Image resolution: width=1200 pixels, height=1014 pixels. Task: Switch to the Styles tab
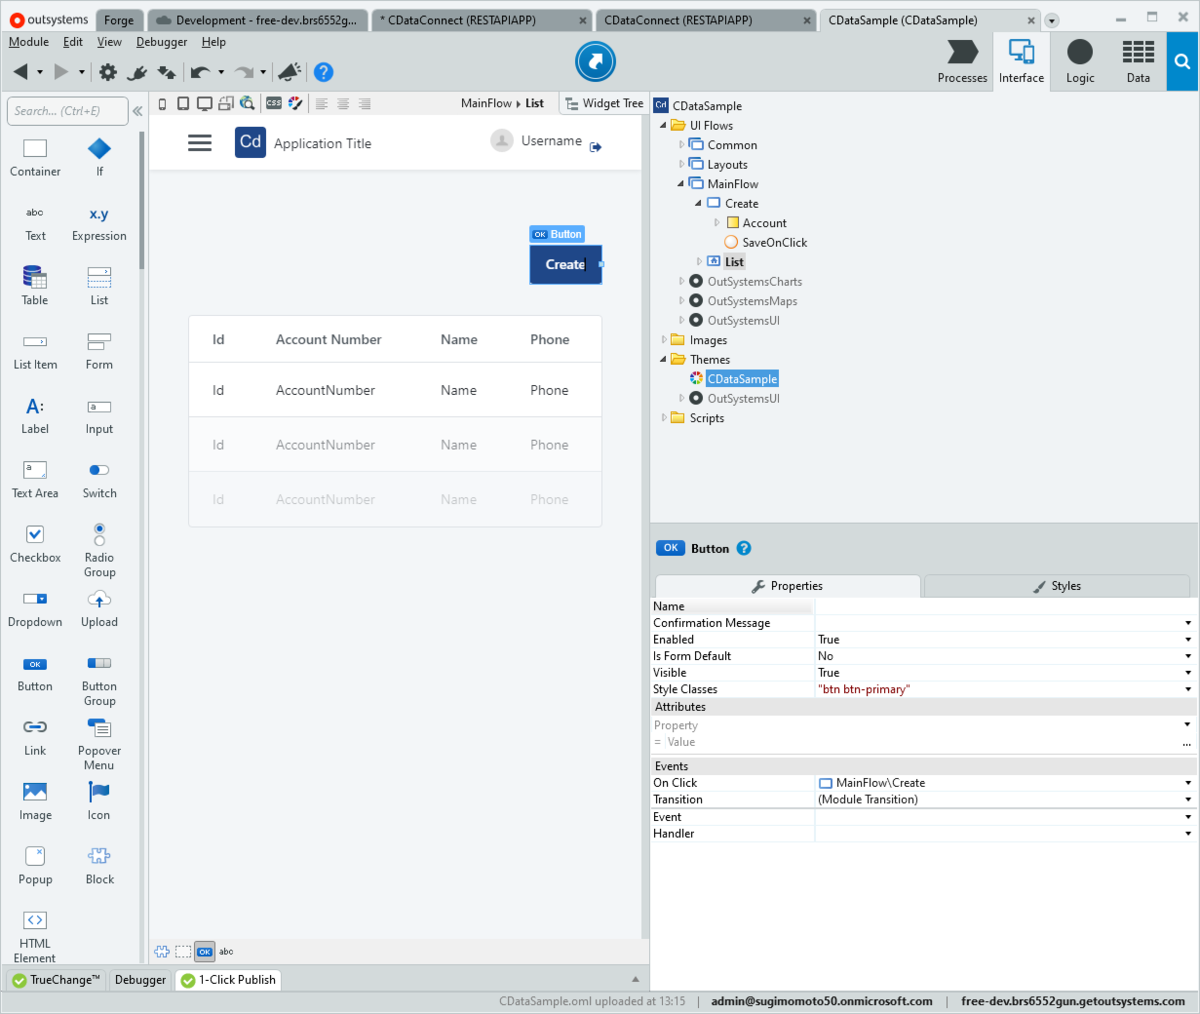click(1057, 586)
